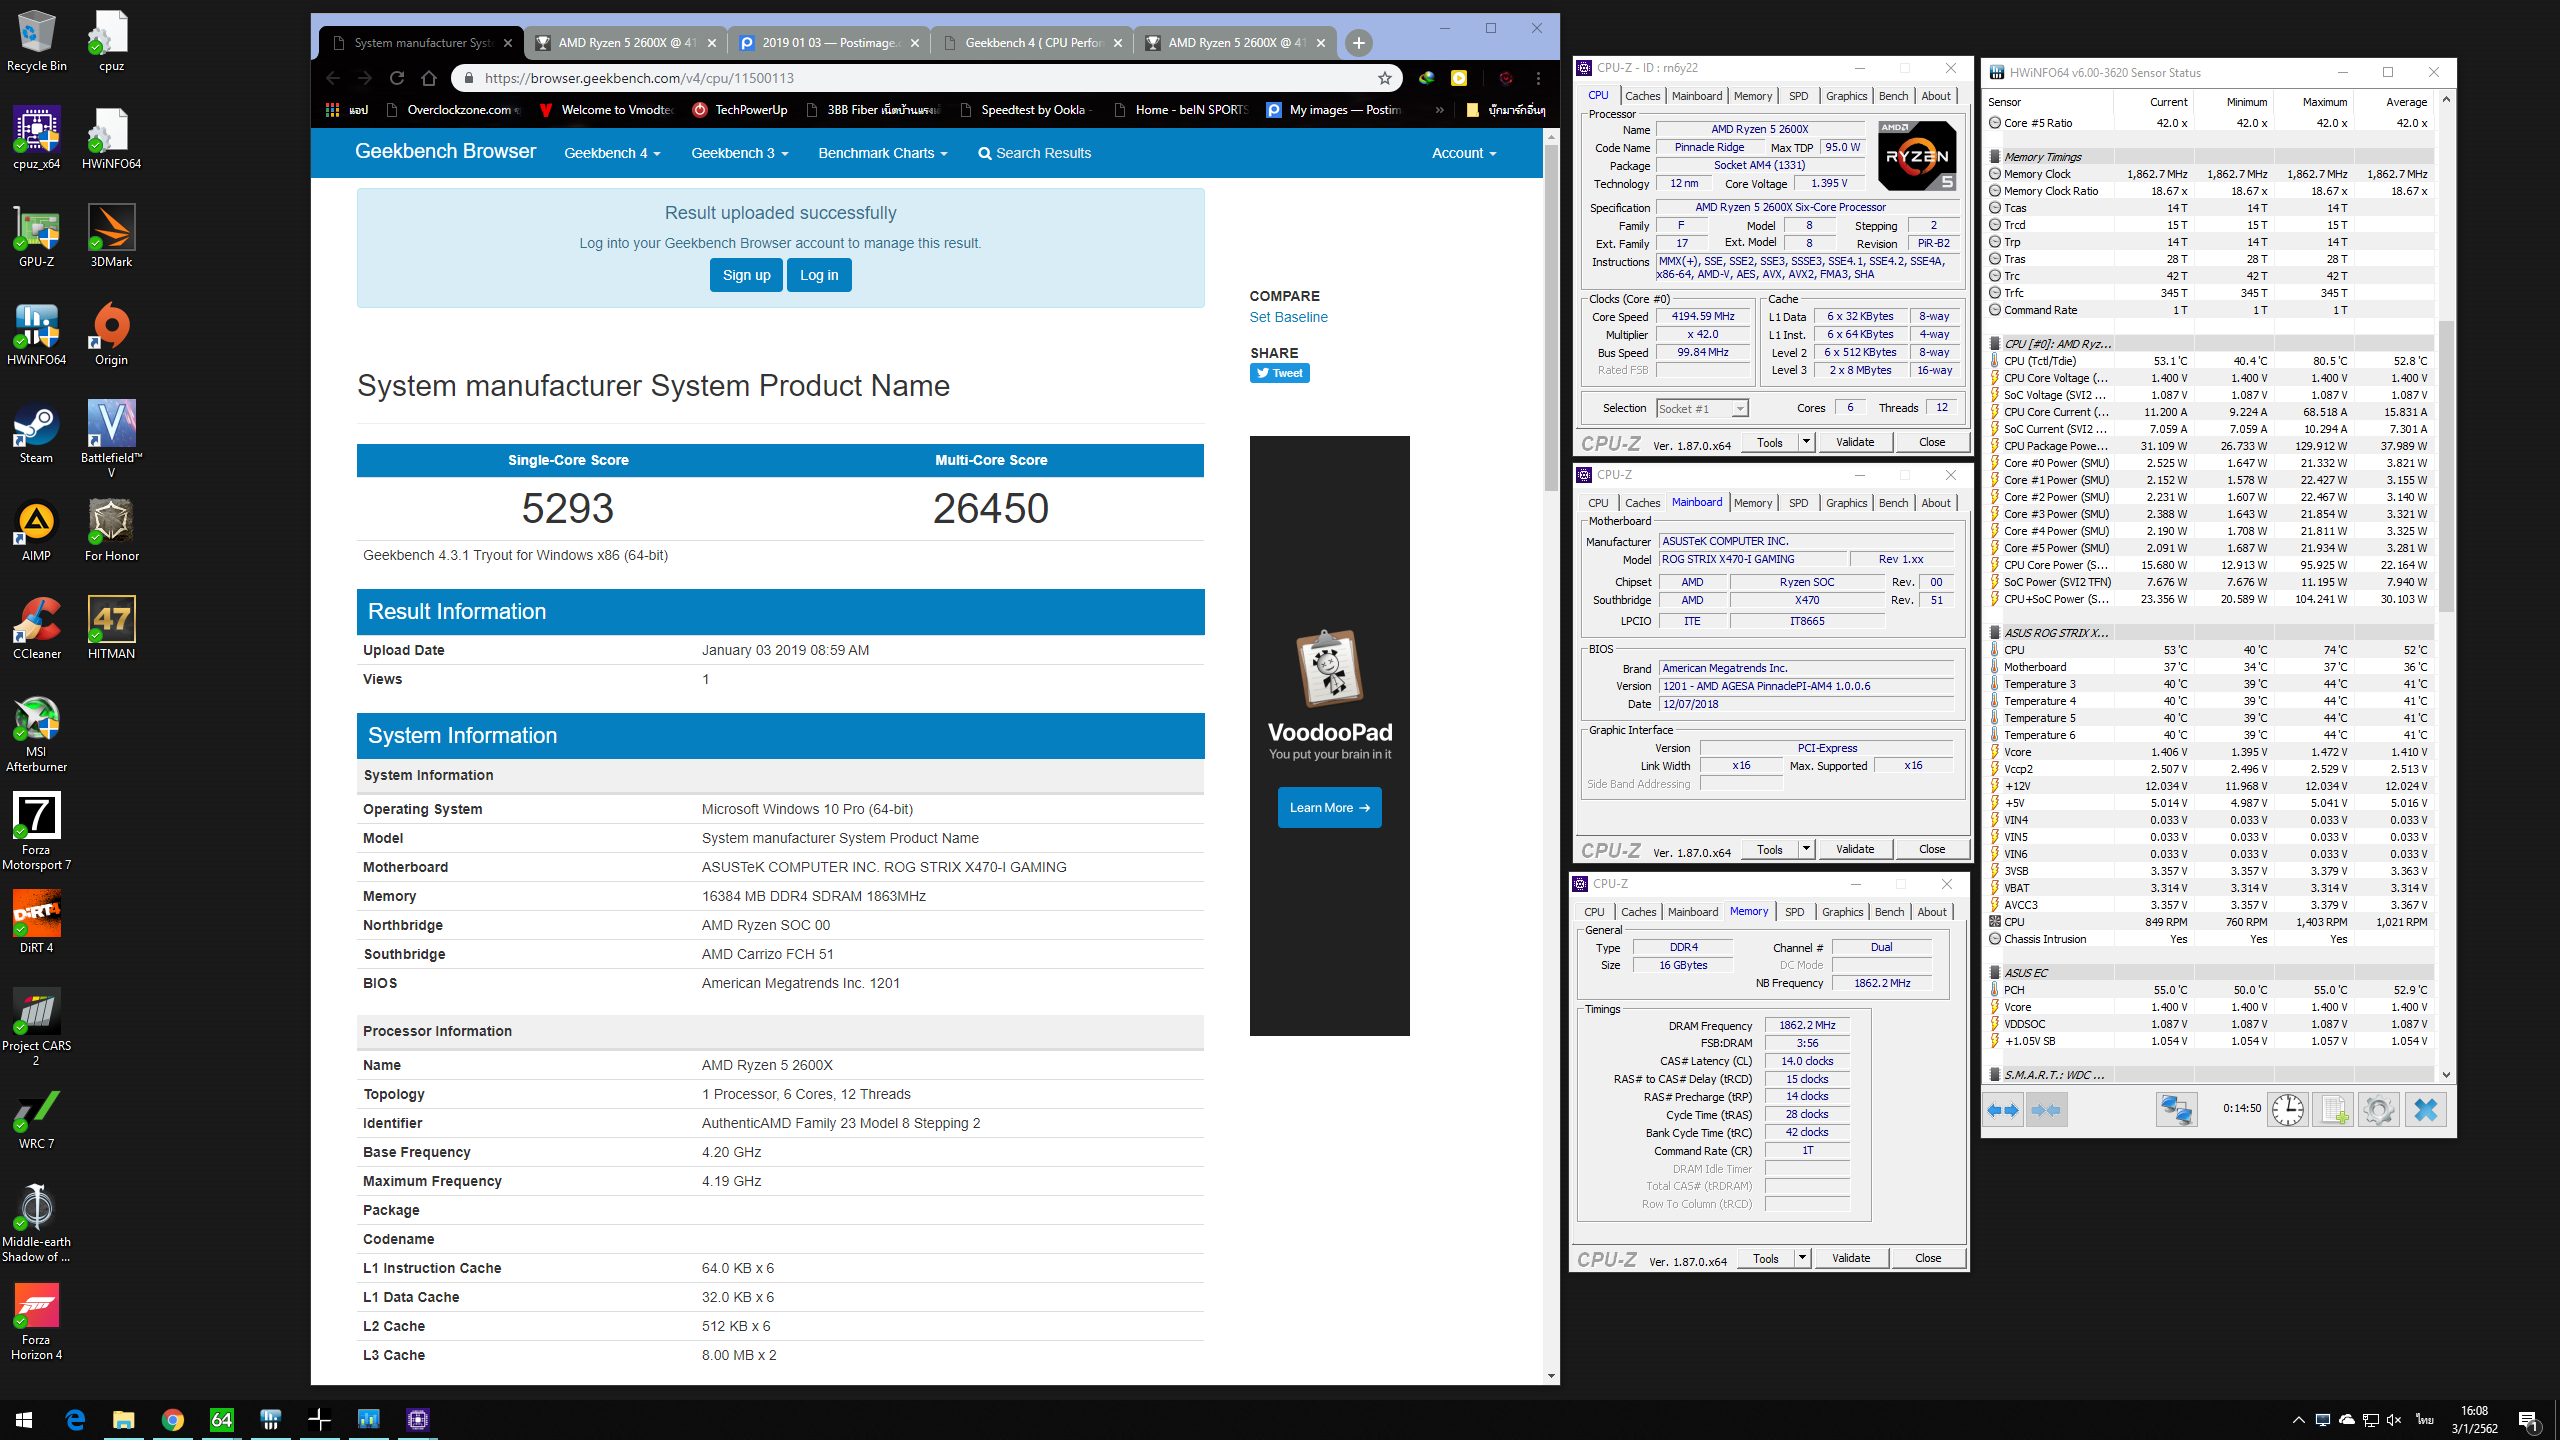
Task: Switch to the Postimage browser tab
Action: pyautogui.click(x=828, y=43)
